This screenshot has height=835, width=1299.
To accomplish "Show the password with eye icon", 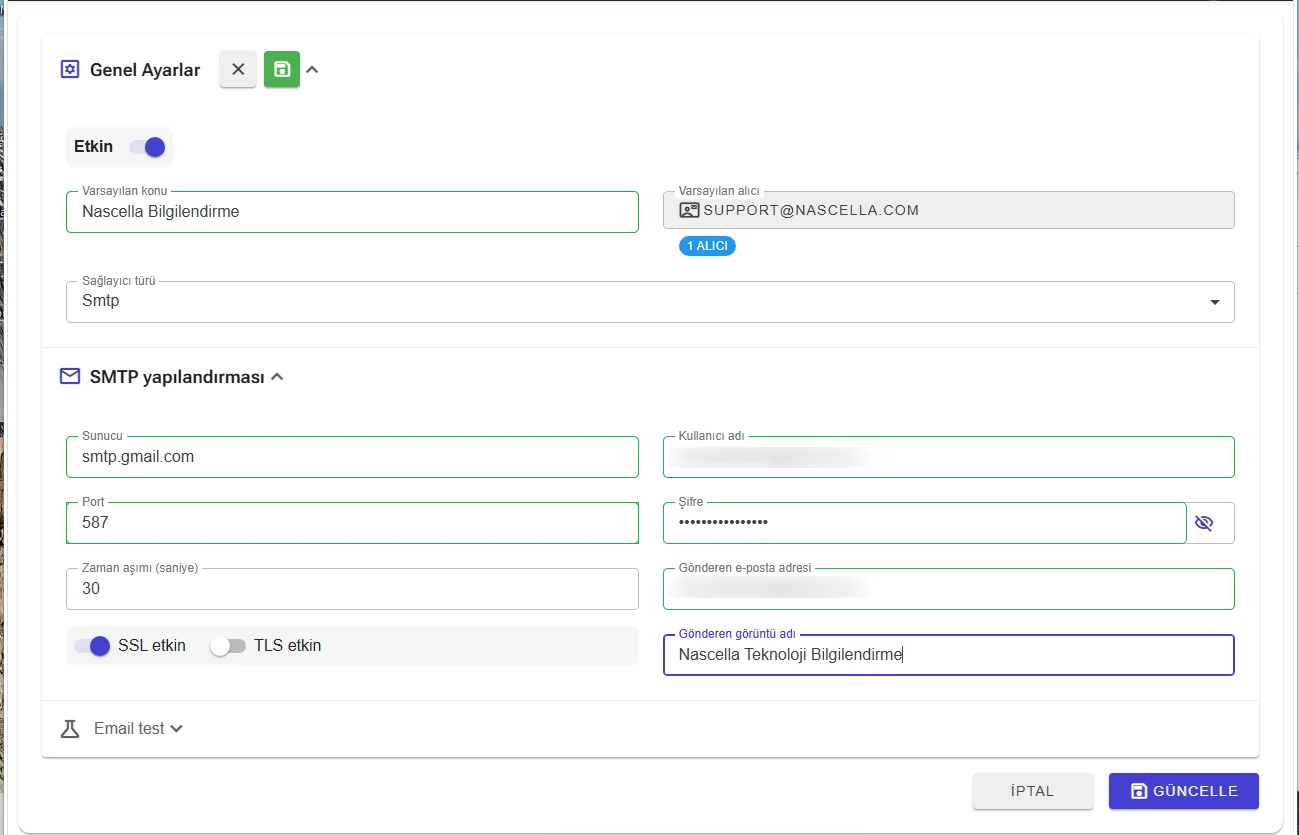I will click(1204, 523).
